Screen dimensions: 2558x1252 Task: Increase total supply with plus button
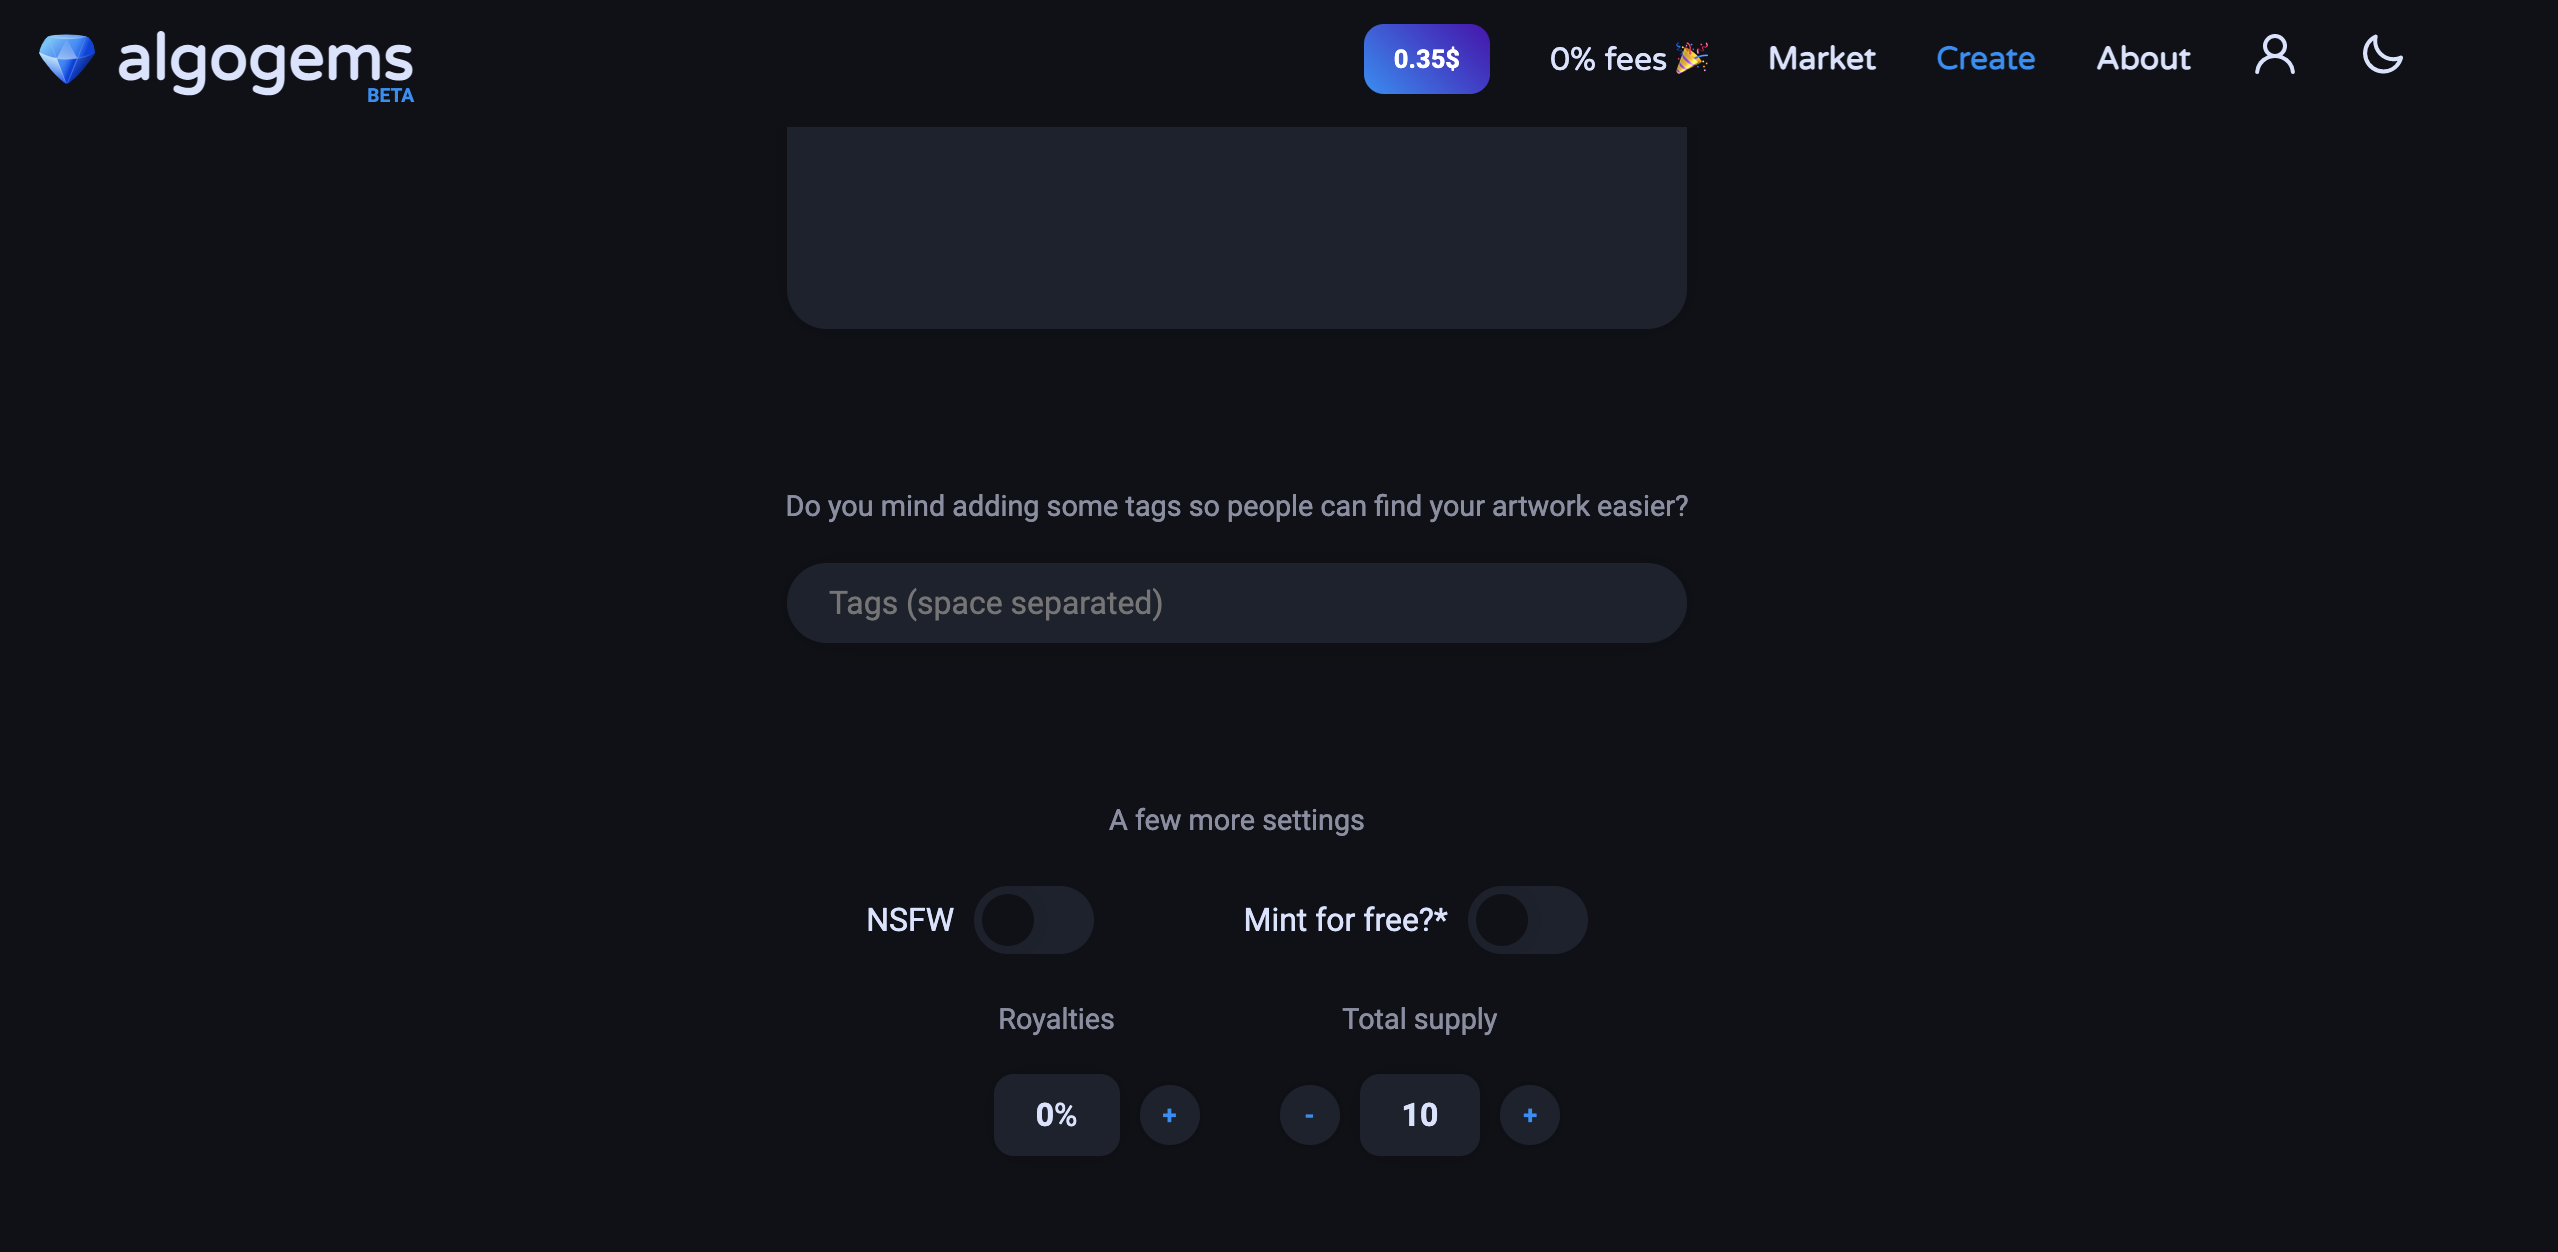pyautogui.click(x=1529, y=1115)
